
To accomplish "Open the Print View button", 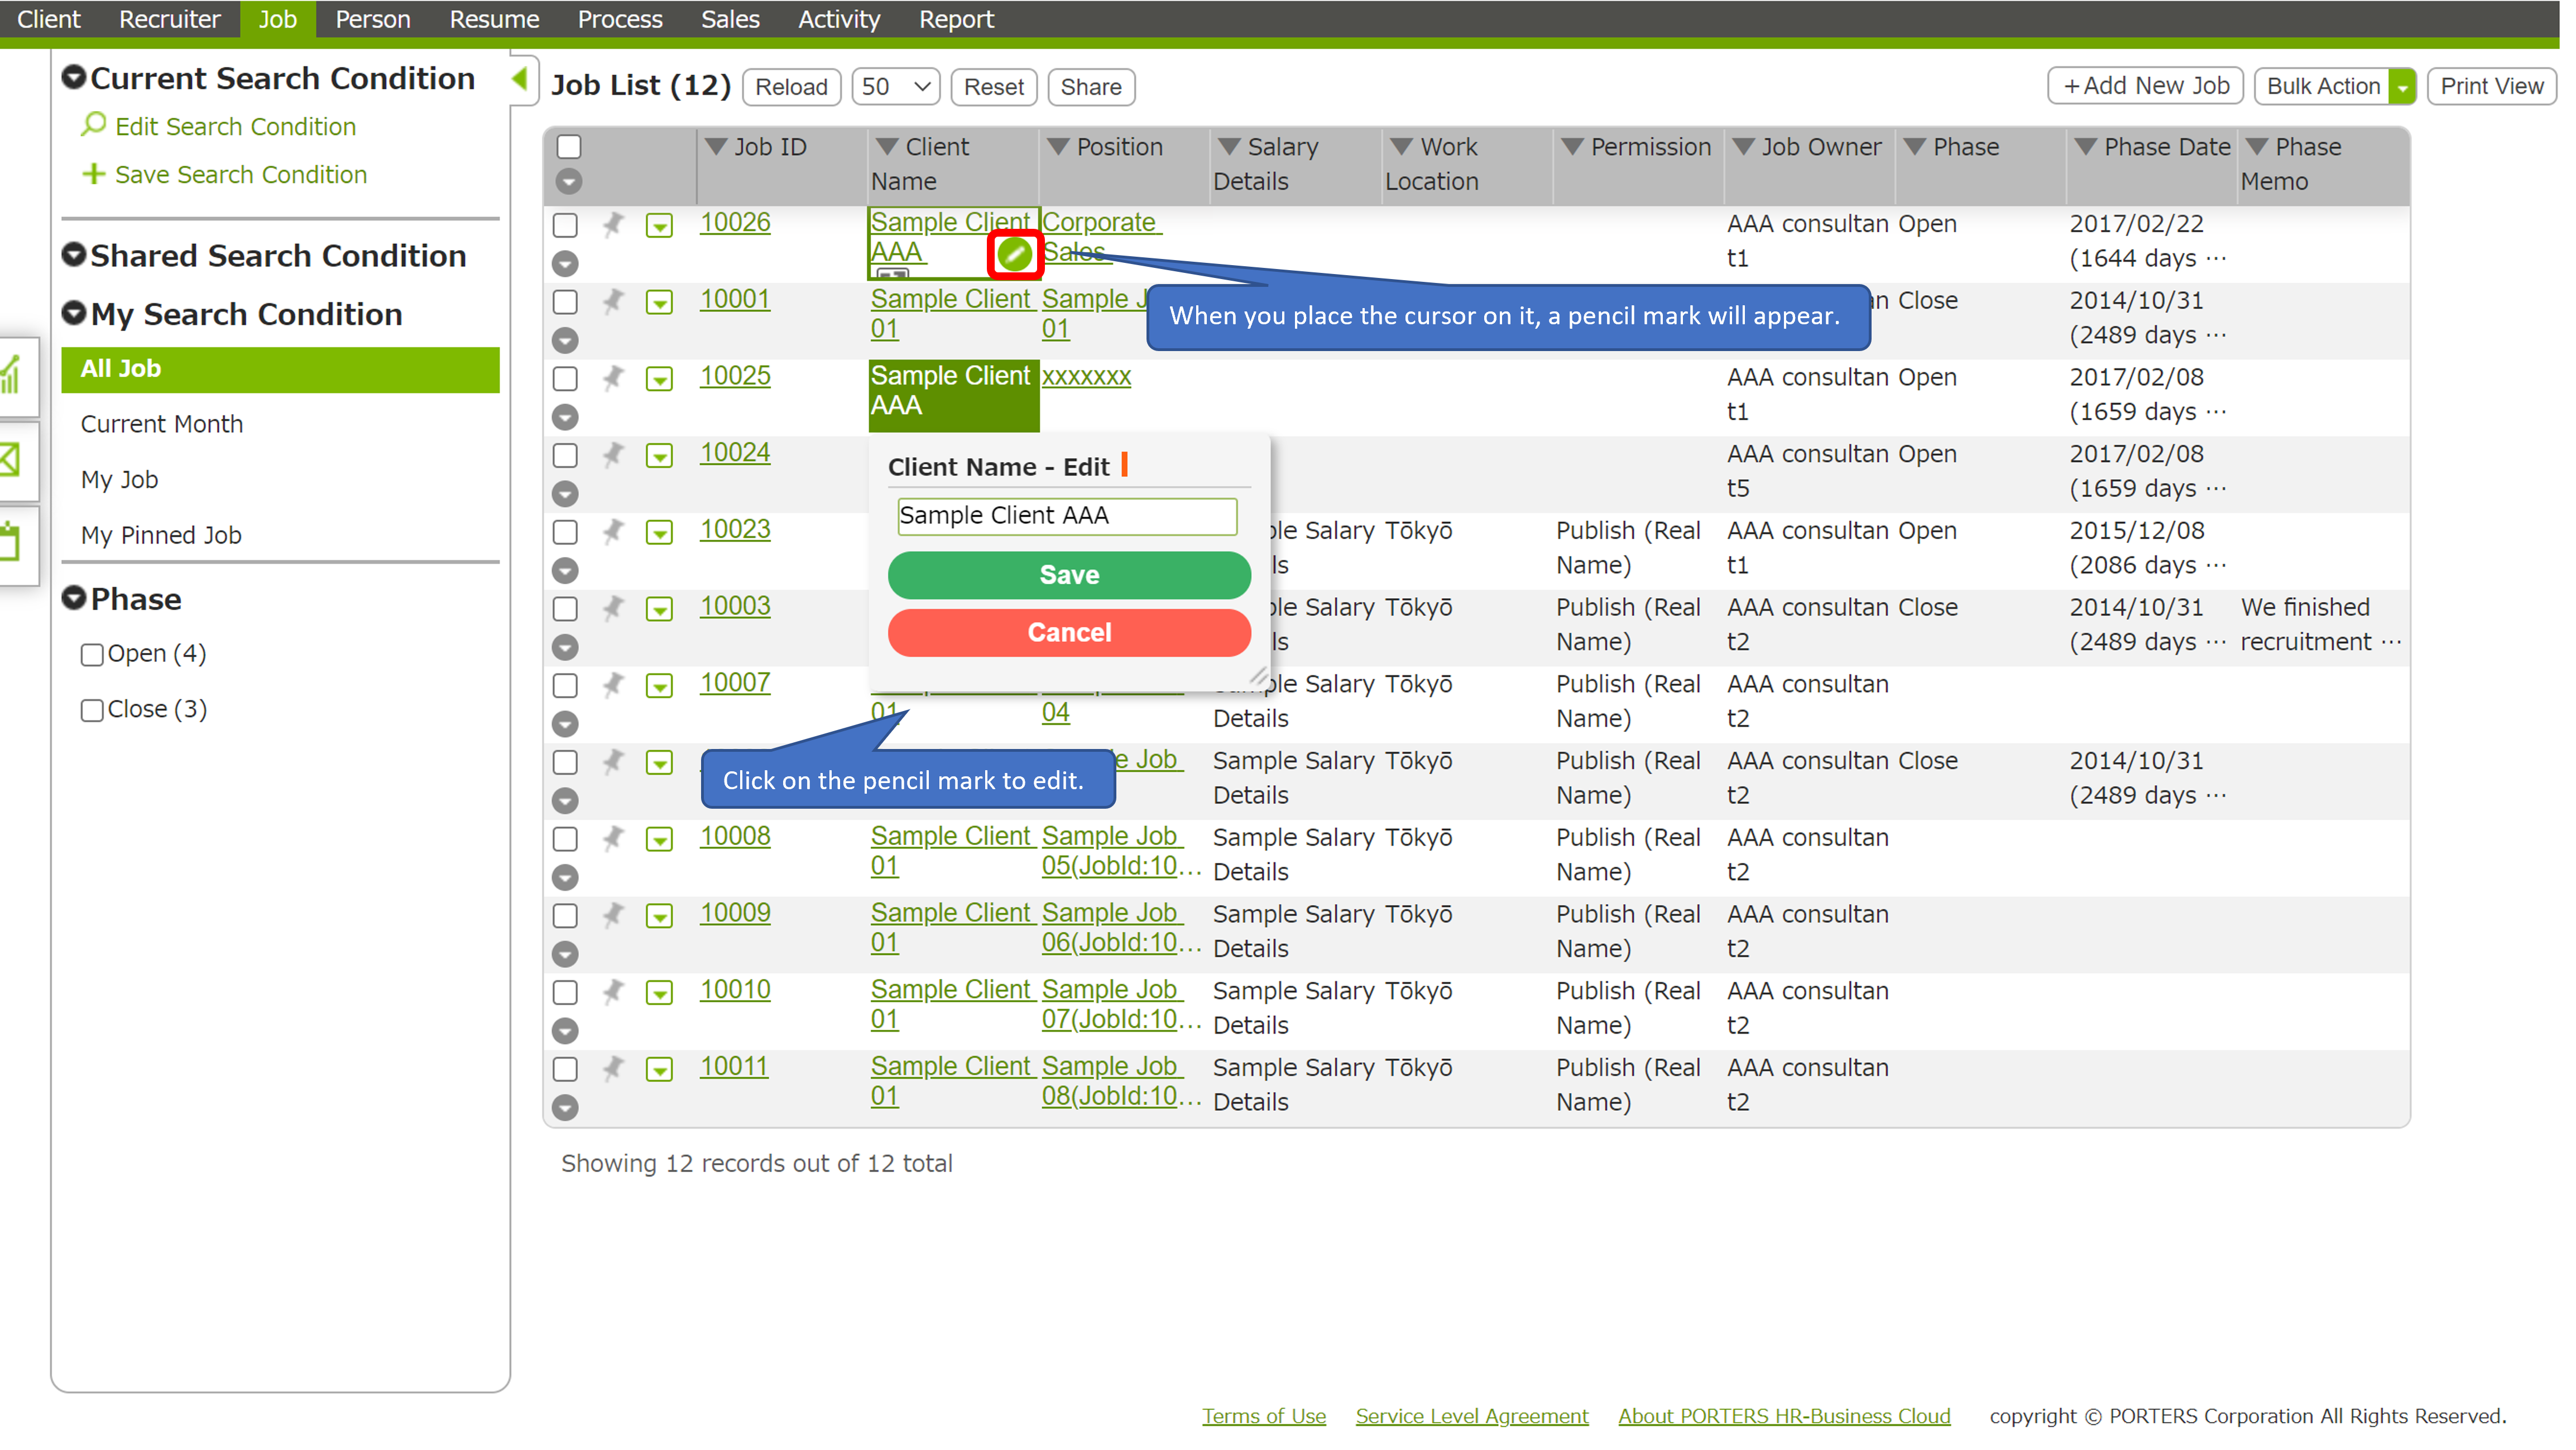I will 2491,86.
